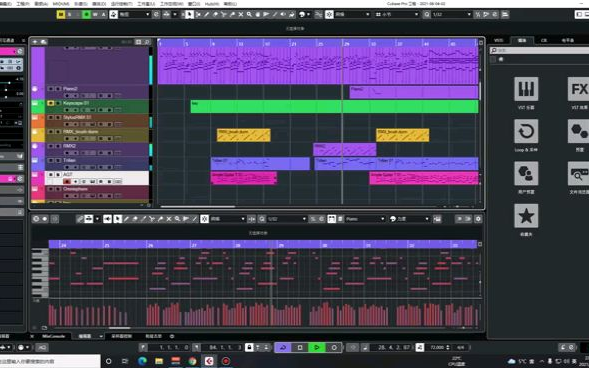Toggle the cycle loop button in transport
The width and height of the screenshot is (589, 368).
pyautogui.click(x=282, y=347)
